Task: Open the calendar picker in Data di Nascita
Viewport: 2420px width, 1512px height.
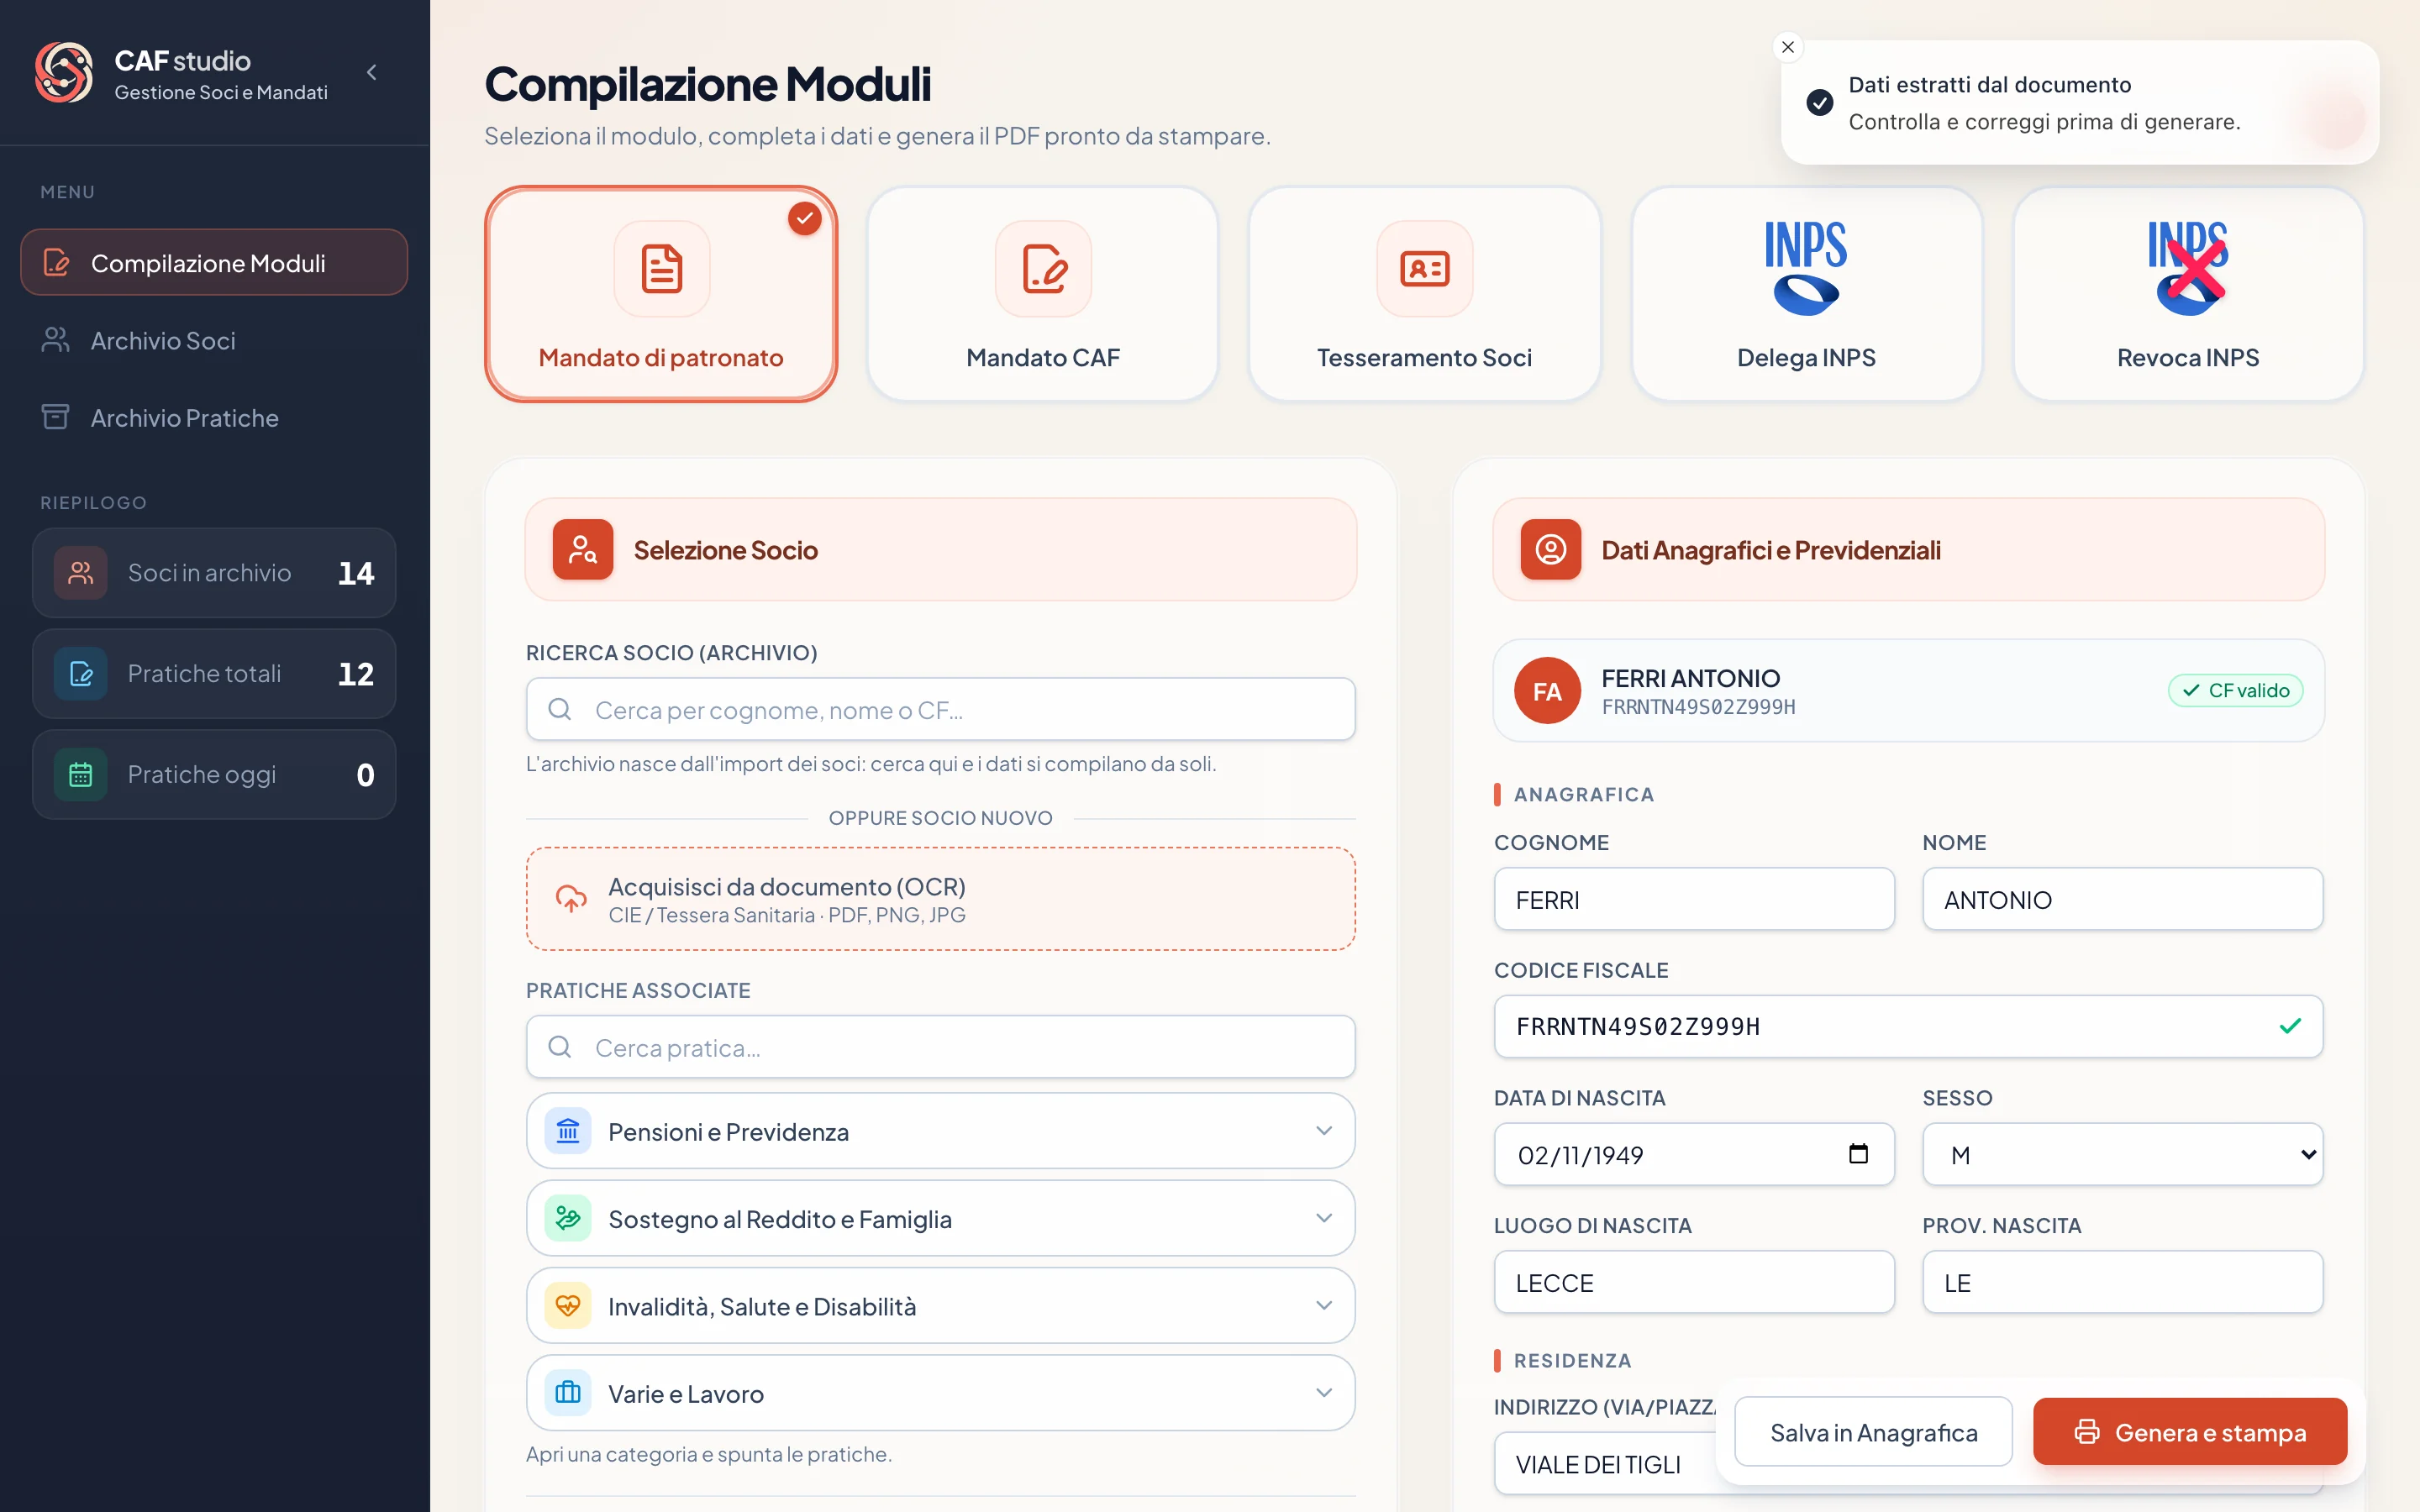Action: click(1858, 1154)
